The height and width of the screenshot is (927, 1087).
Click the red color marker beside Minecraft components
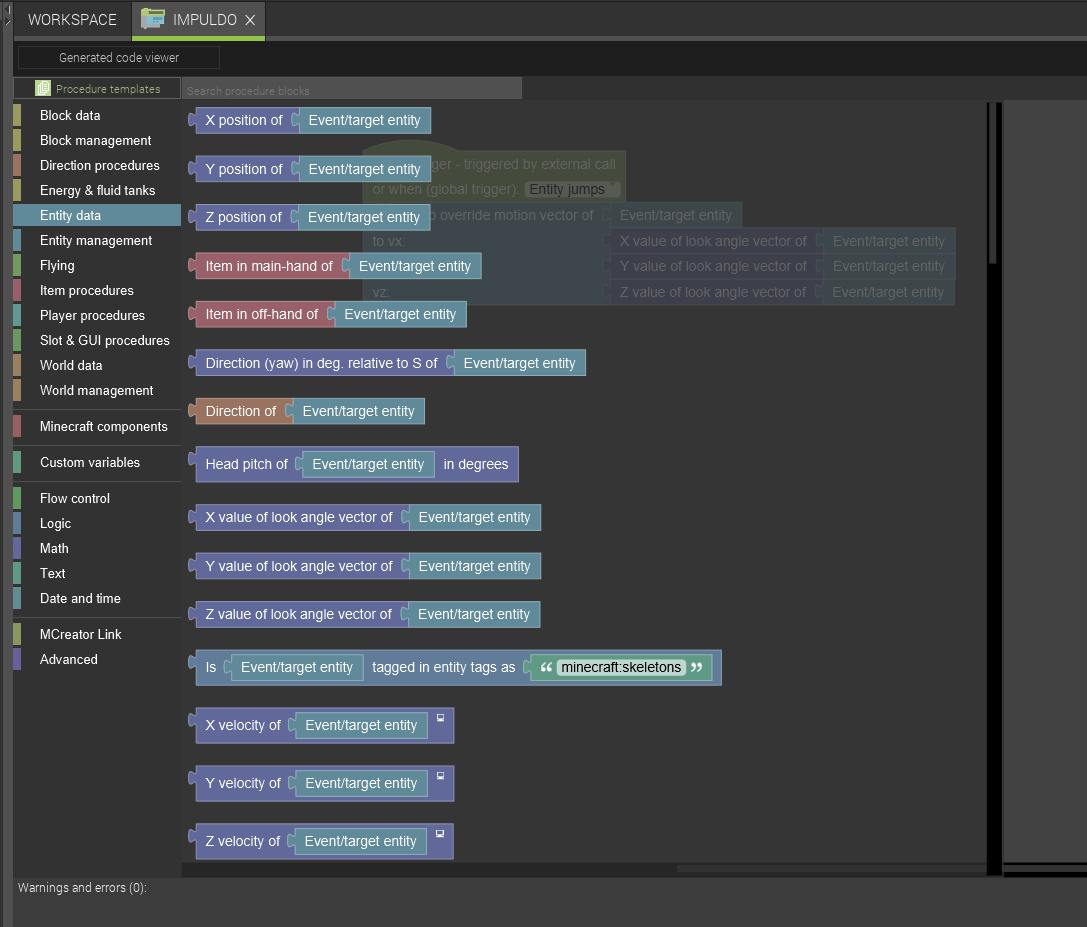(17, 426)
